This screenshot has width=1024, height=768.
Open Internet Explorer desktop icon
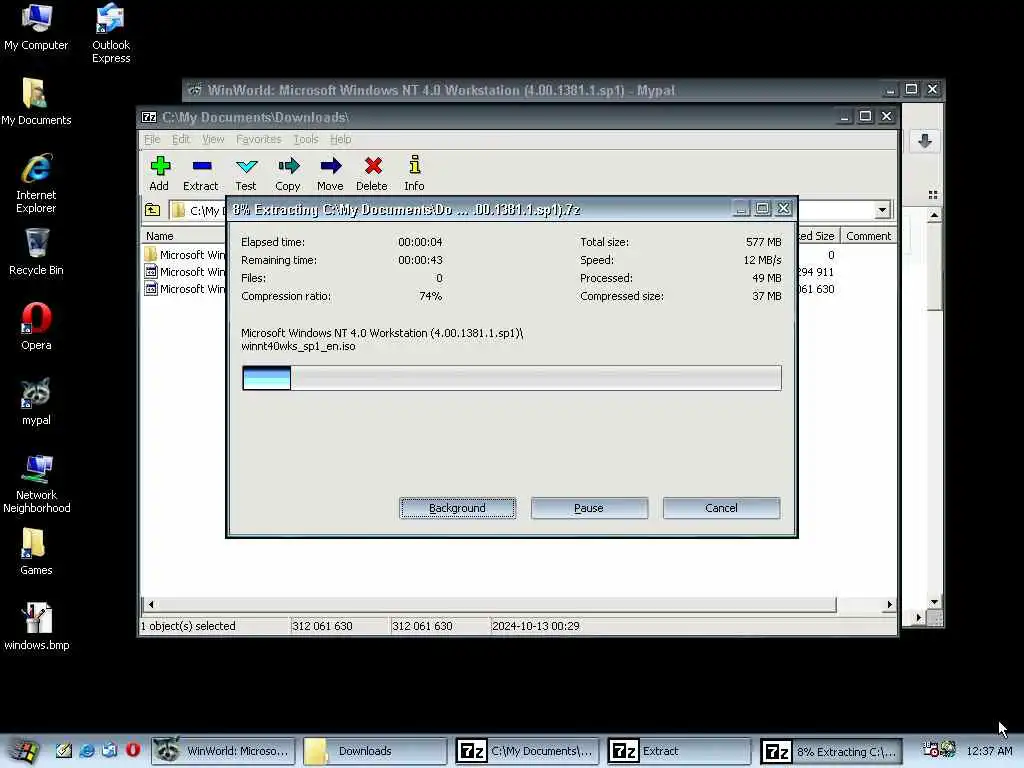pos(36,184)
